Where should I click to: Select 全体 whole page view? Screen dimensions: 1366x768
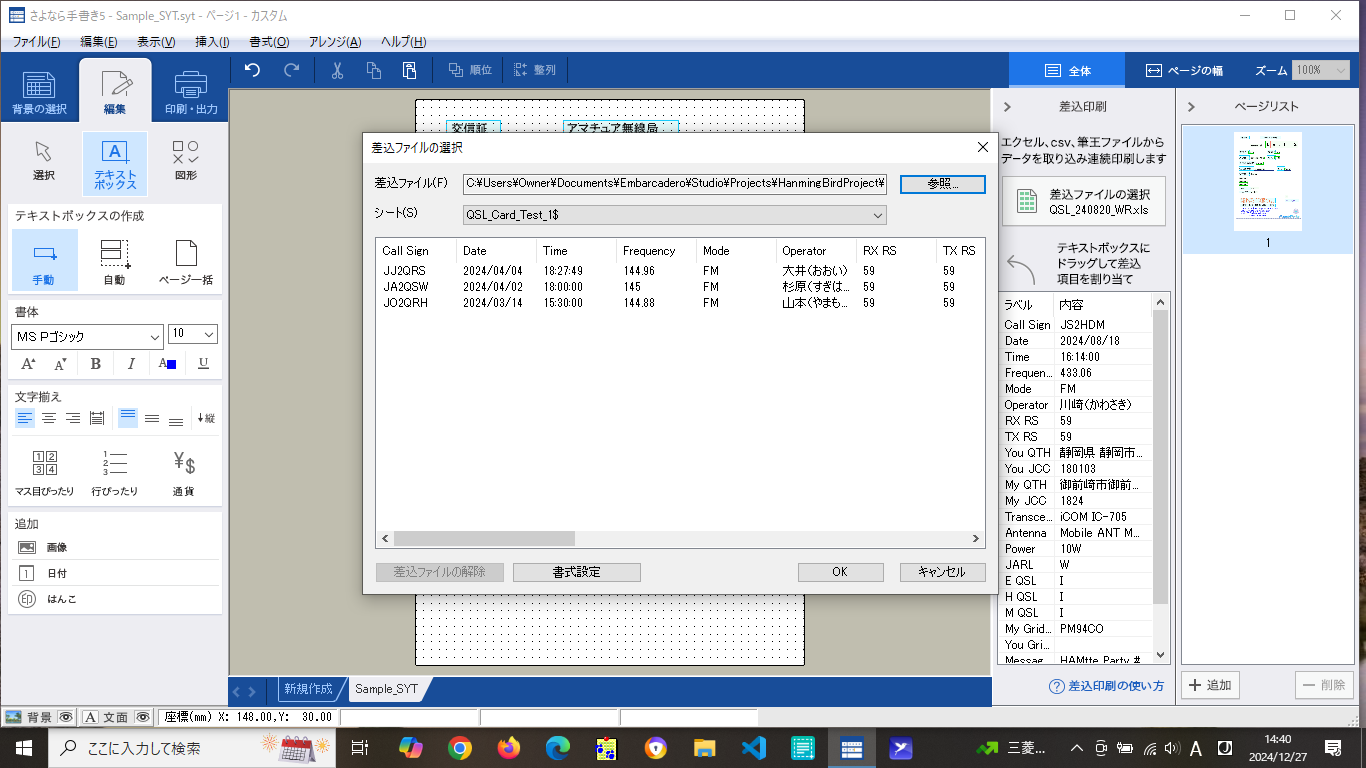1067,71
